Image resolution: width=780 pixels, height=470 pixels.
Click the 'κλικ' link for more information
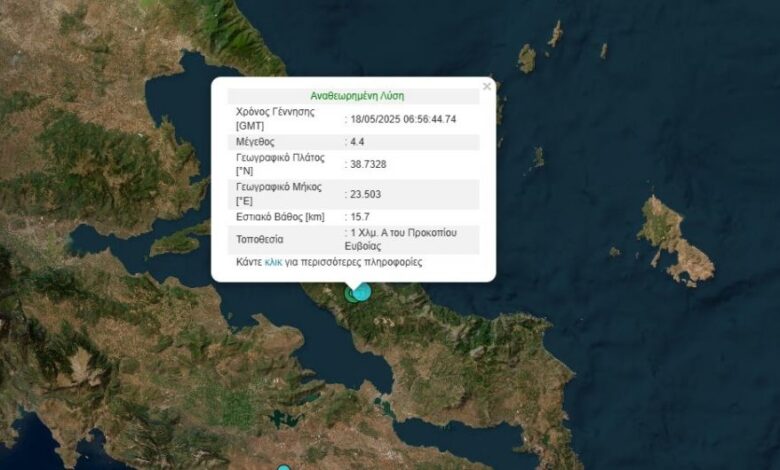pos(273,262)
